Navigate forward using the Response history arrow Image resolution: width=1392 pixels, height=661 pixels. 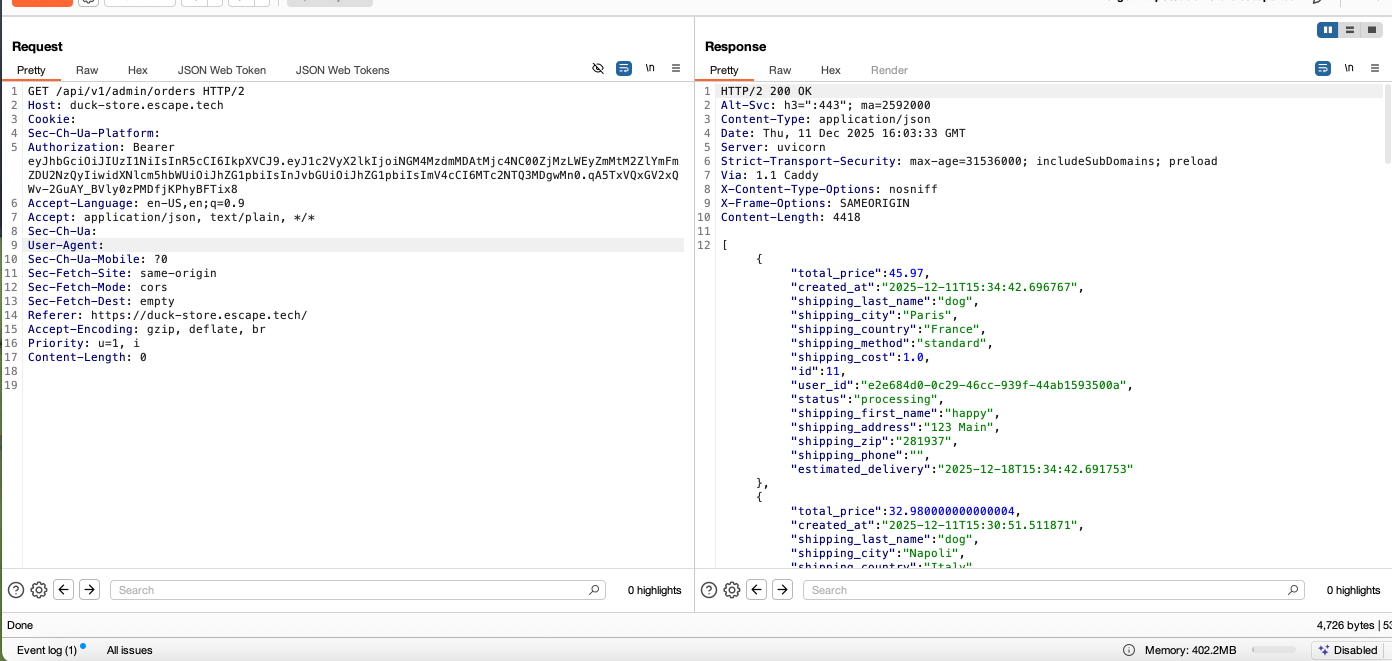(781, 589)
